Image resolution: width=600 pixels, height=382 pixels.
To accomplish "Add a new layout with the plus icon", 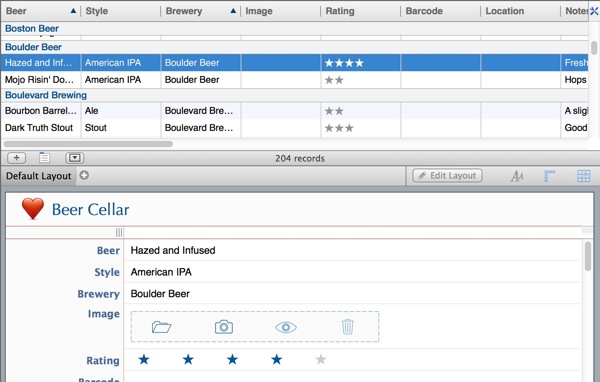I will tap(84, 175).
